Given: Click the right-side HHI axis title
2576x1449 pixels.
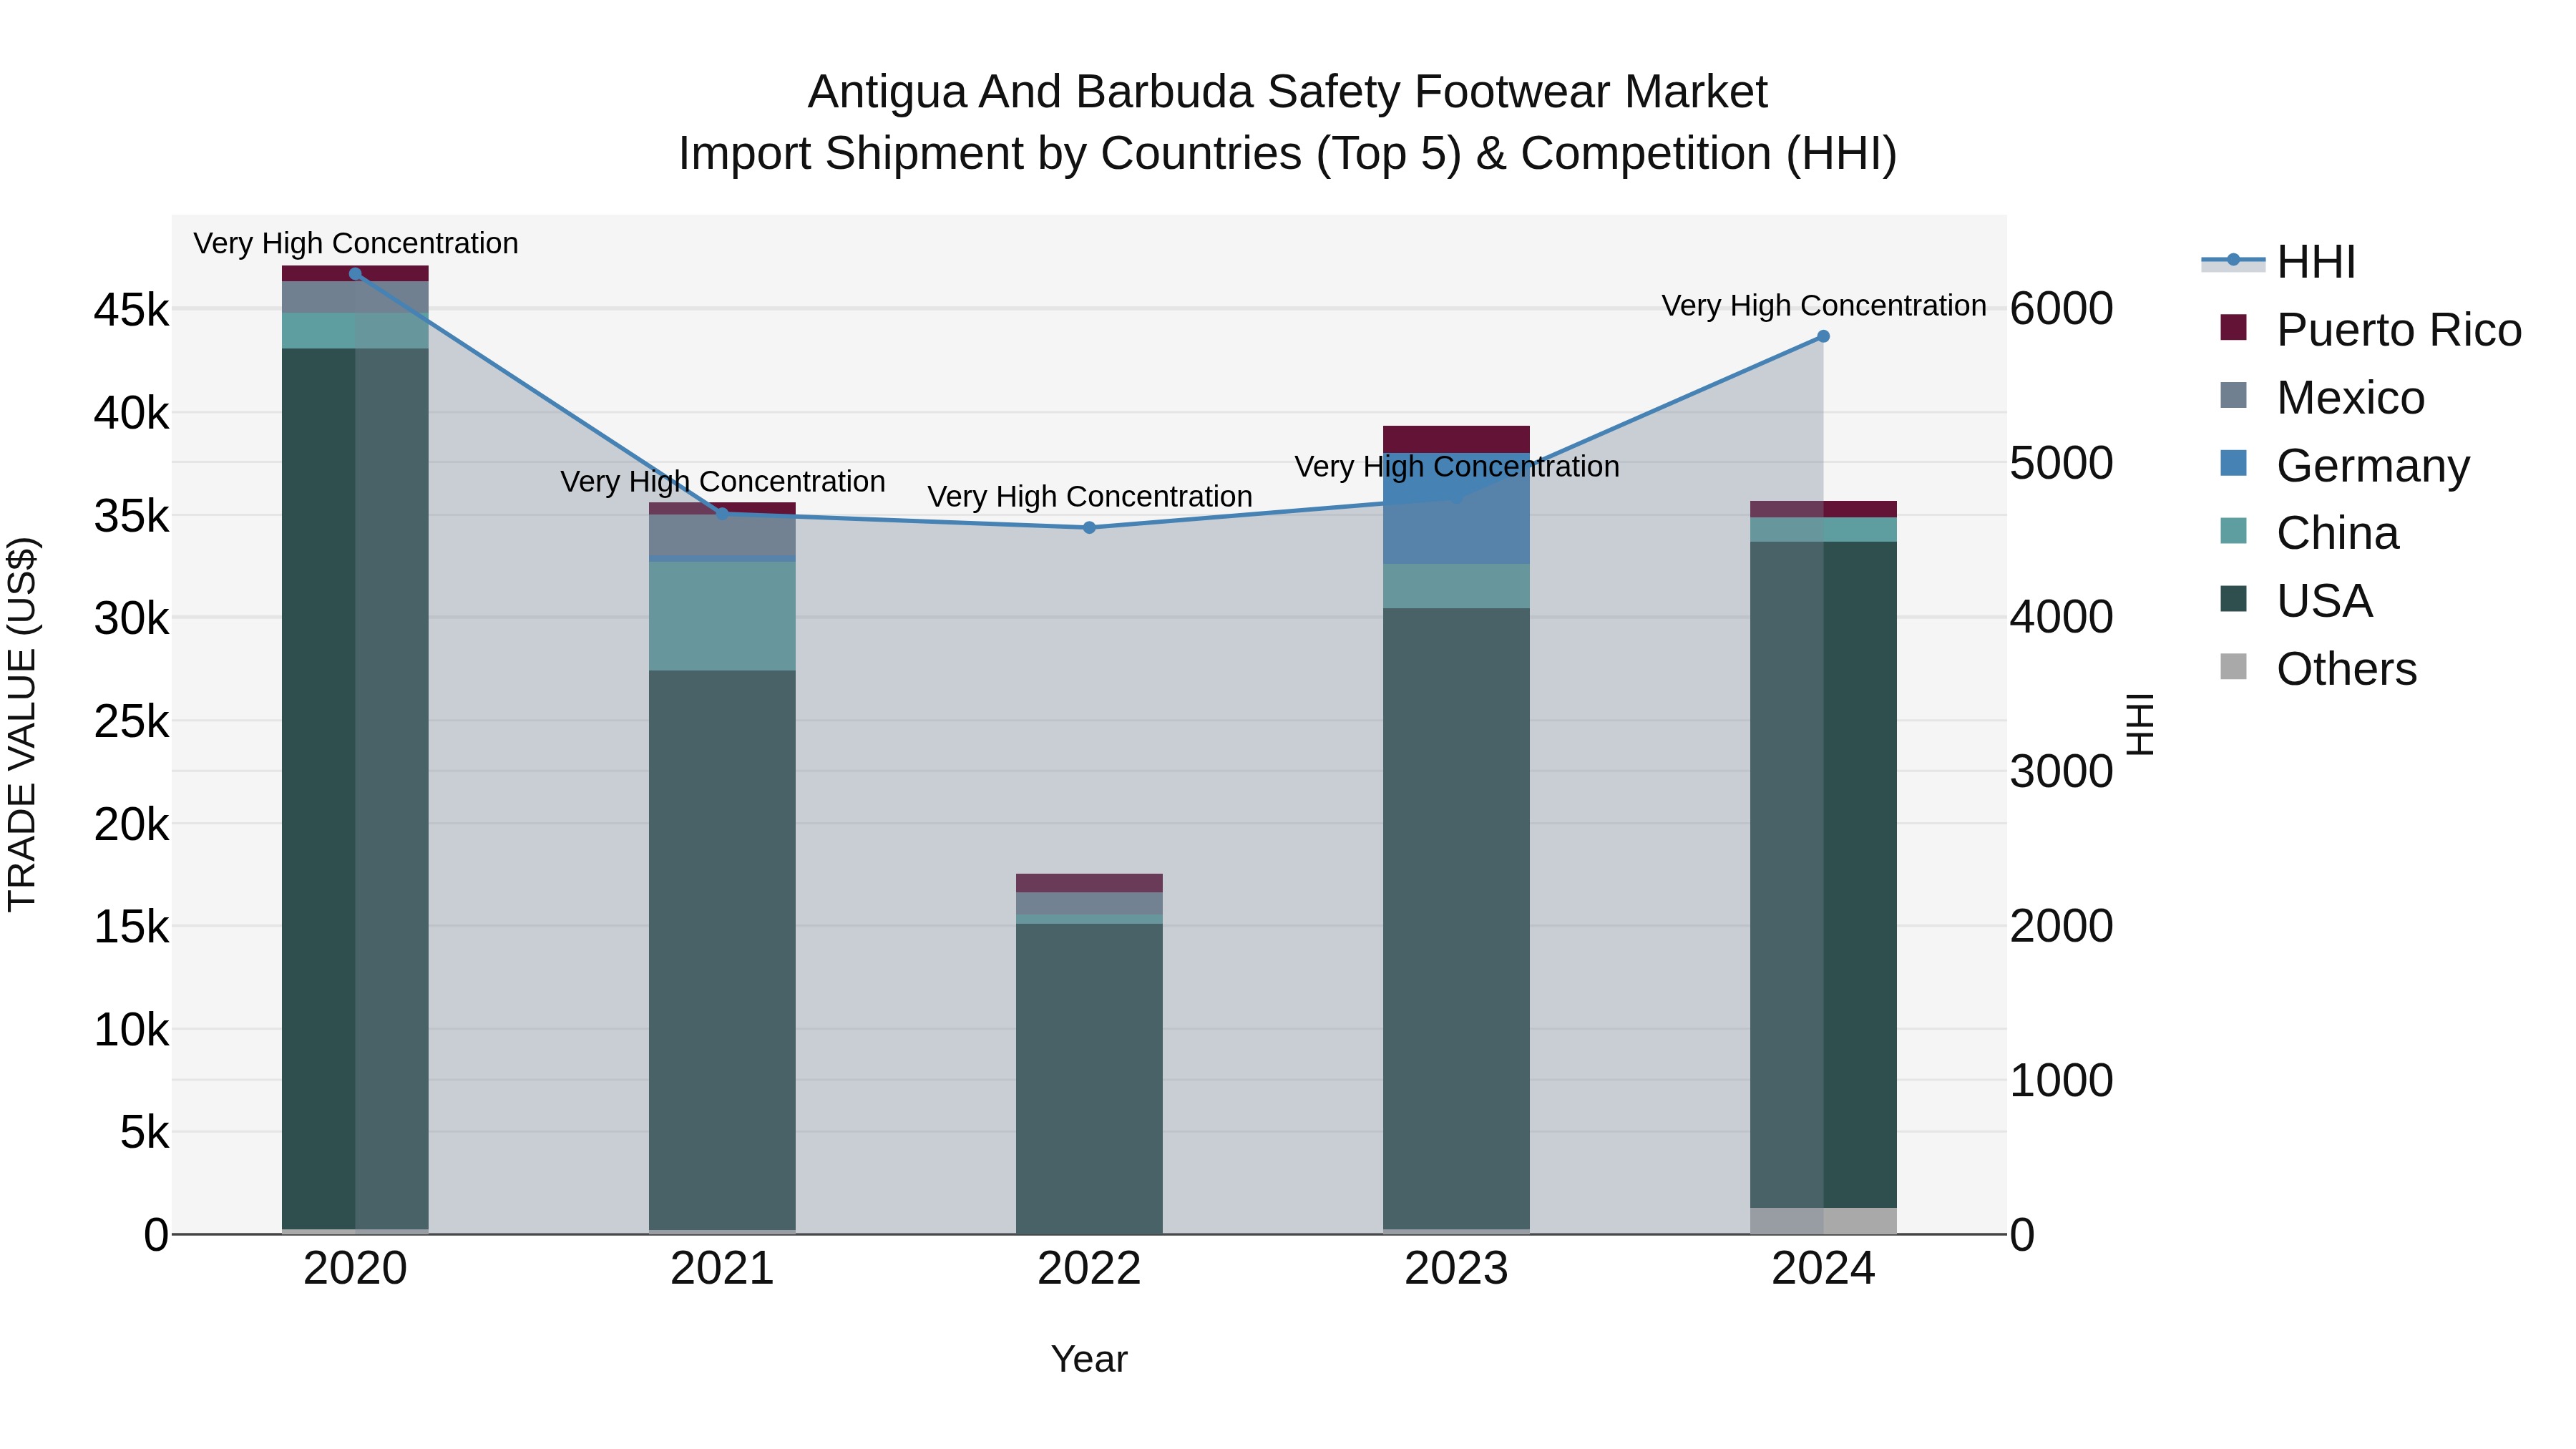Looking at the screenshot, I should point(2139,724).
